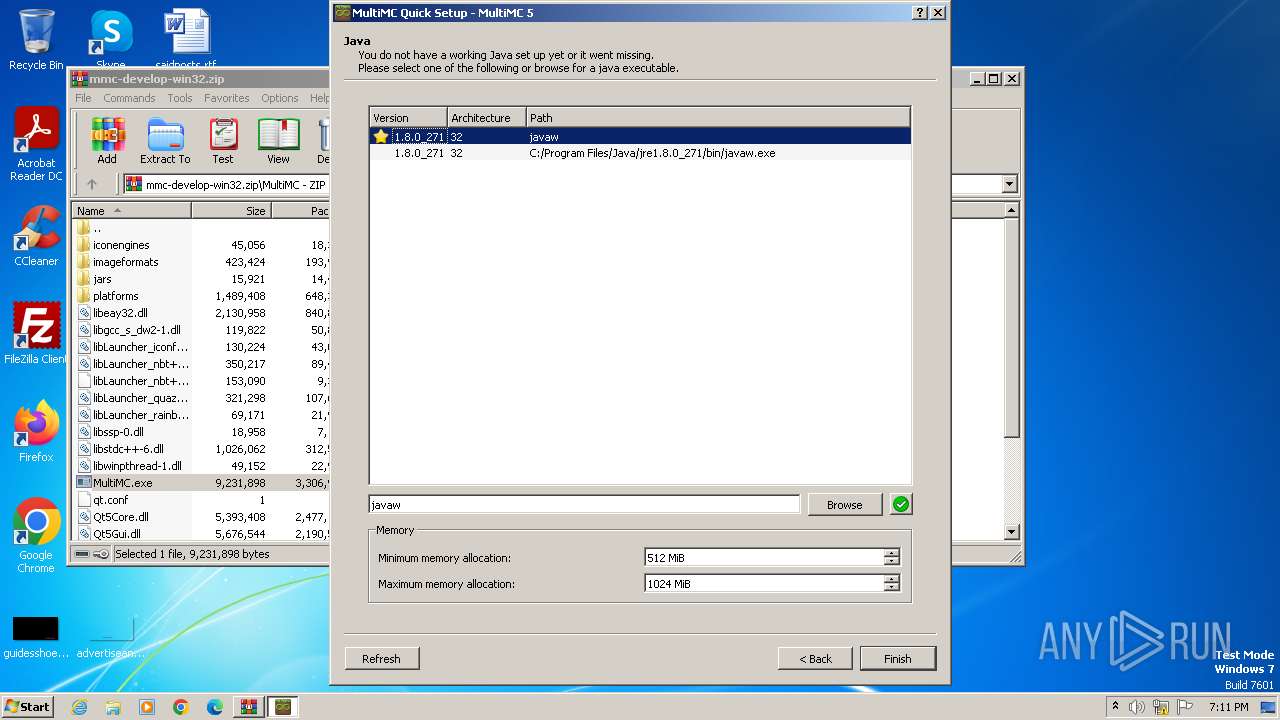Click the MultiMC help question button
This screenshot has width=1280, height=720.
(920, 13)
